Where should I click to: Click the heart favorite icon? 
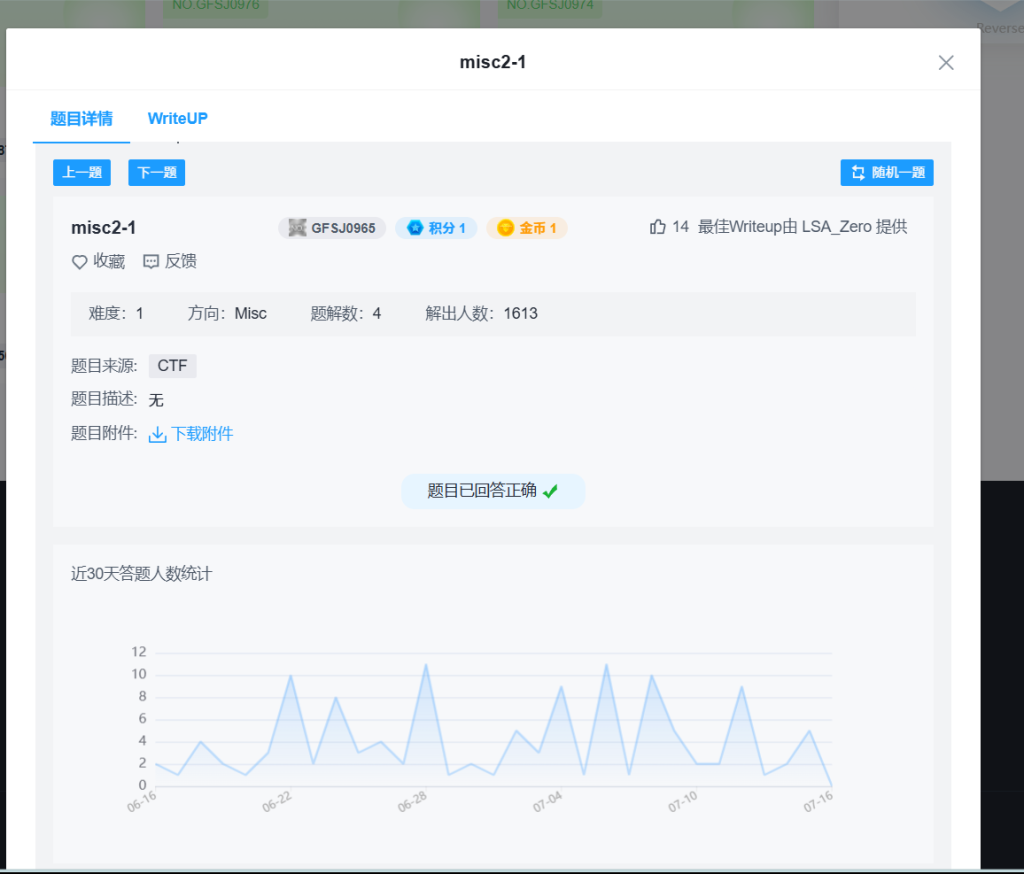[80, 262]
